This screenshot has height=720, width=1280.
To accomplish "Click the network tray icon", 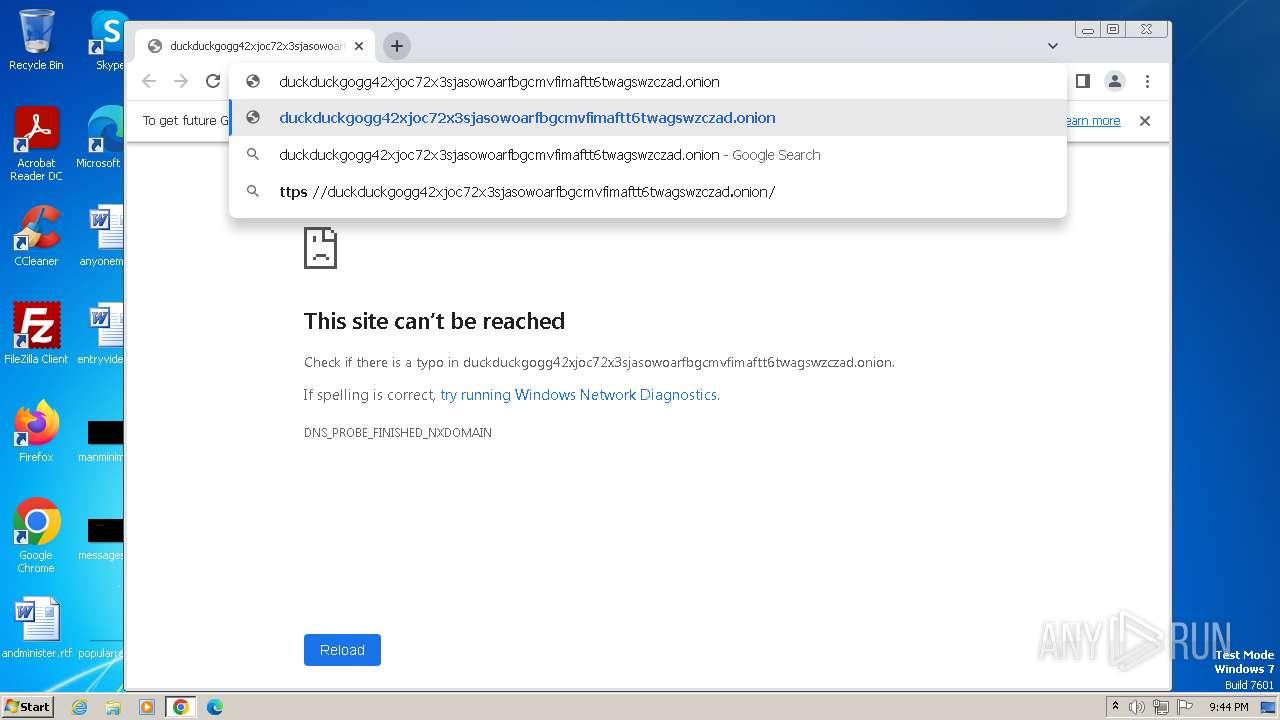I will [1161, 707].
